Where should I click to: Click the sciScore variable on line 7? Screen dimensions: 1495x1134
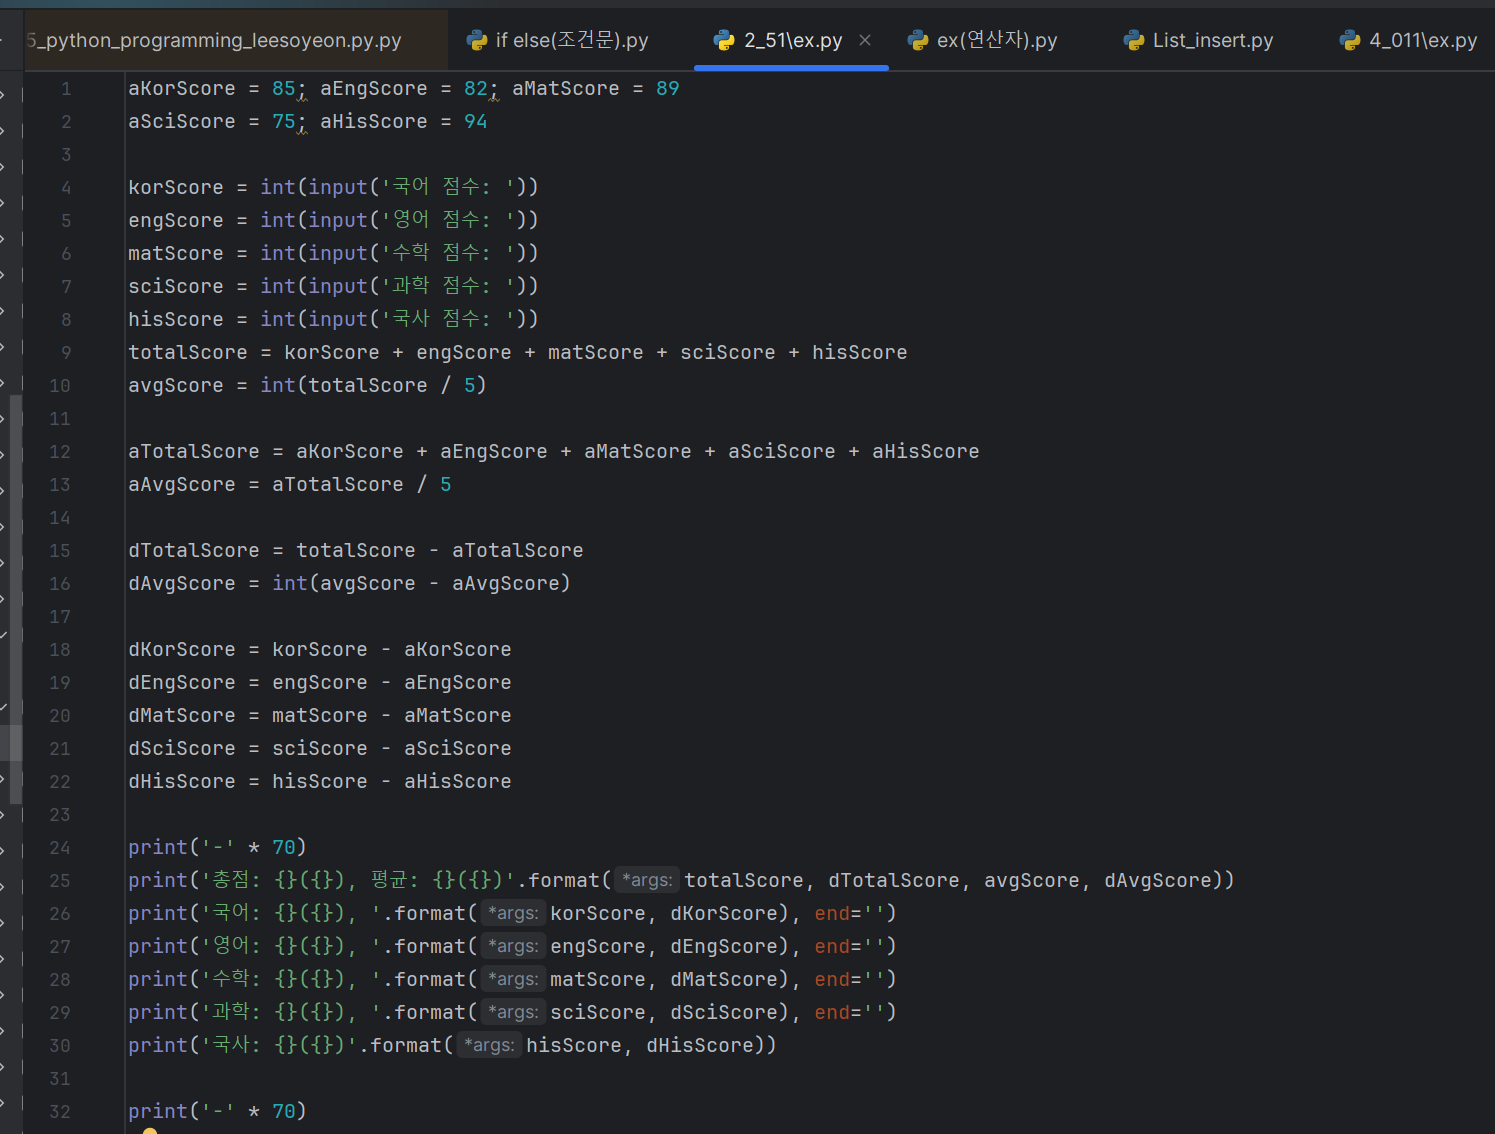pyautogui.click(x=176, y=286)
